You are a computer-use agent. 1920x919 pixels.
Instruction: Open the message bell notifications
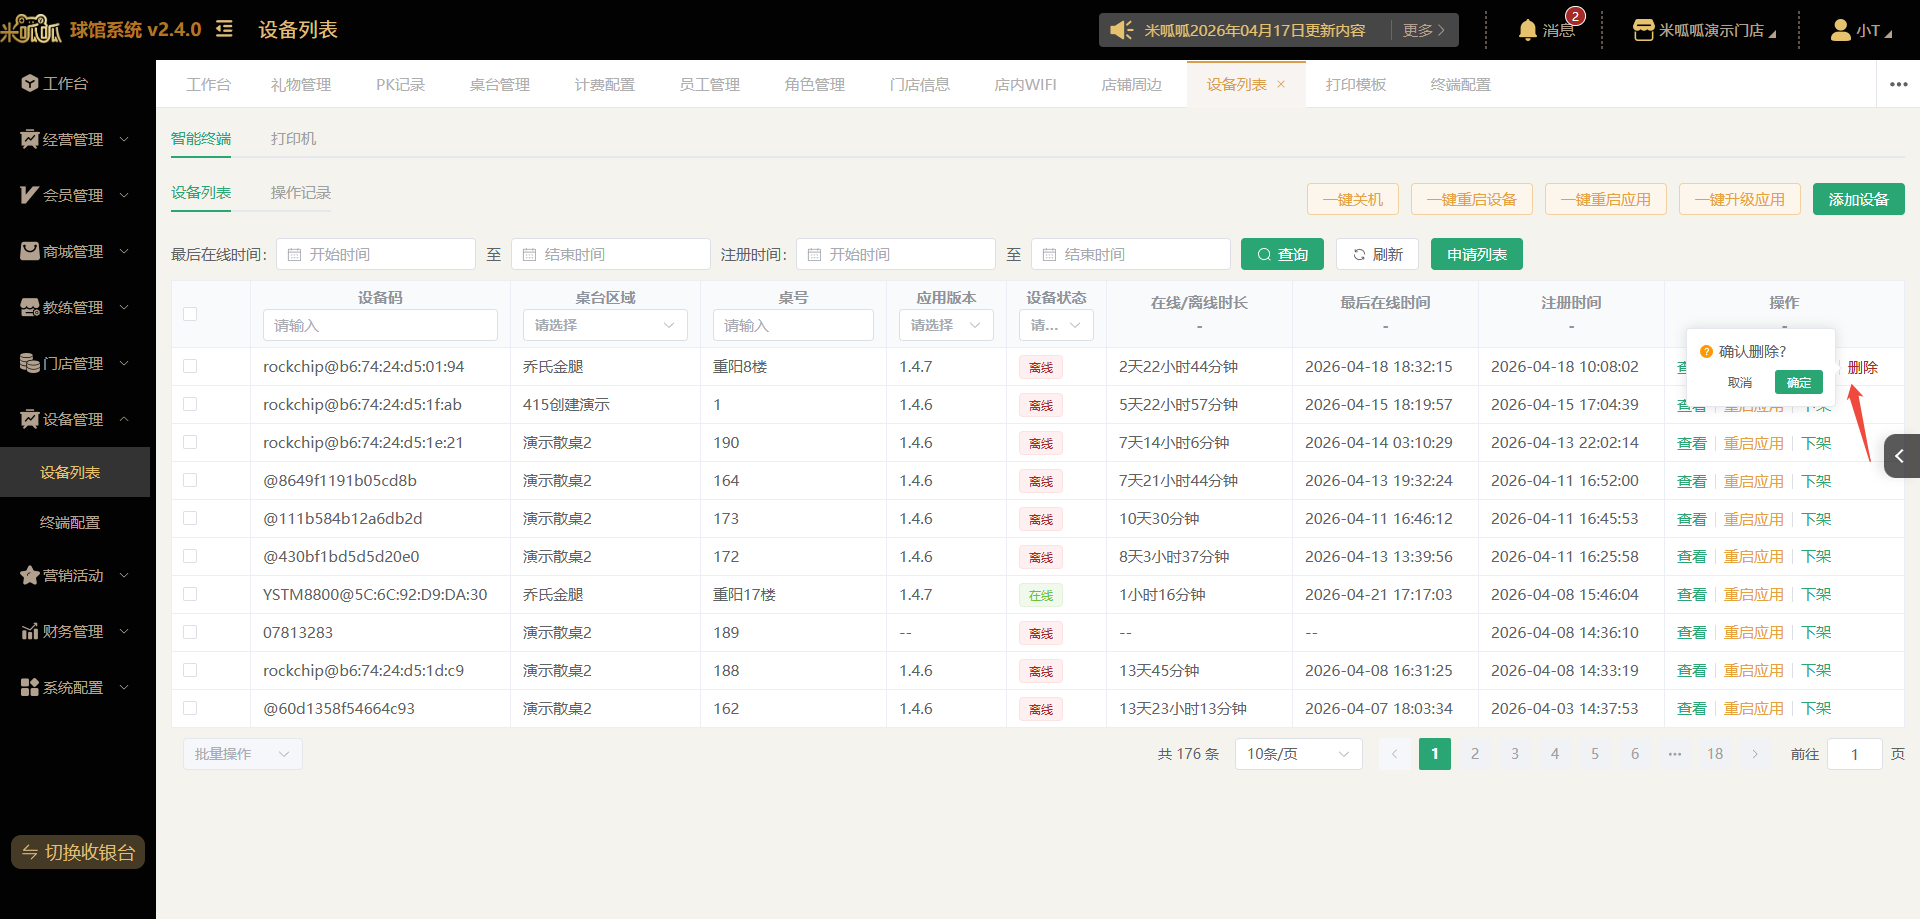[x=1527, y=30]
